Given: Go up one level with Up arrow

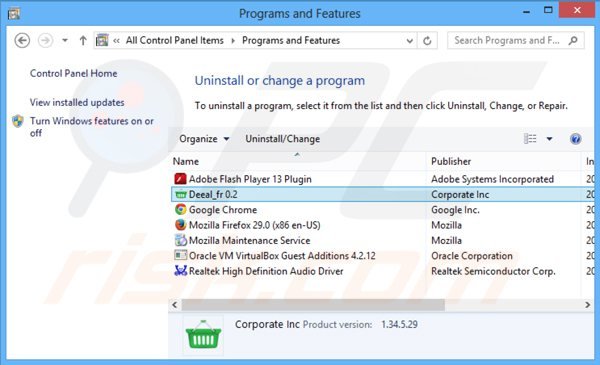Looking at the screenshot, I should (x=83, y=40).
